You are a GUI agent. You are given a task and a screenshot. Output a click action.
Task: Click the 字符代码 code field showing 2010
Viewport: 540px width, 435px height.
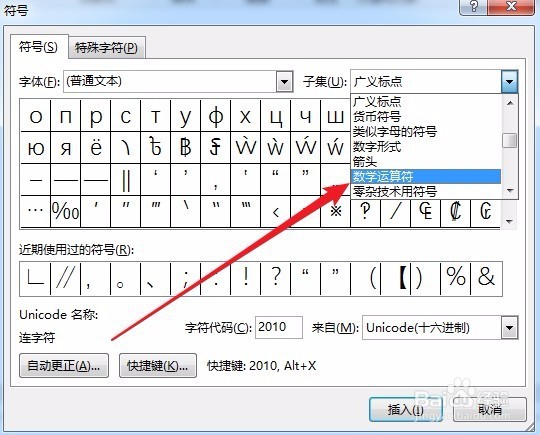(279, 327)
